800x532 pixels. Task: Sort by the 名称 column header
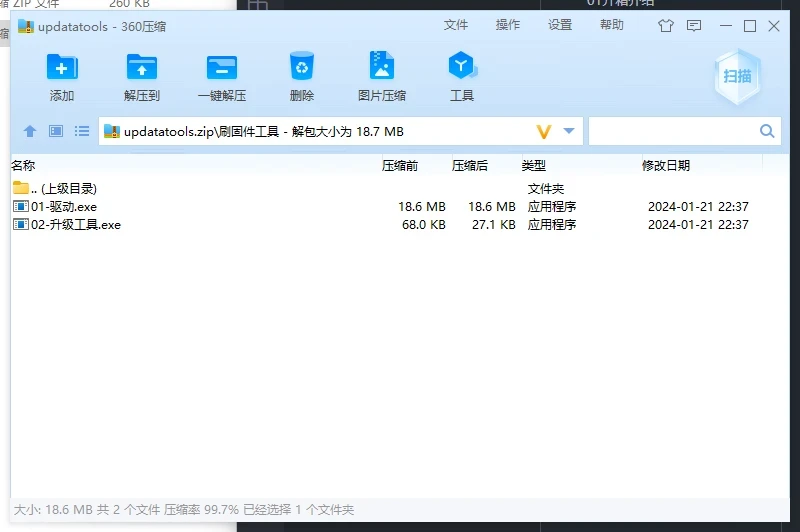tap(23, 165)
